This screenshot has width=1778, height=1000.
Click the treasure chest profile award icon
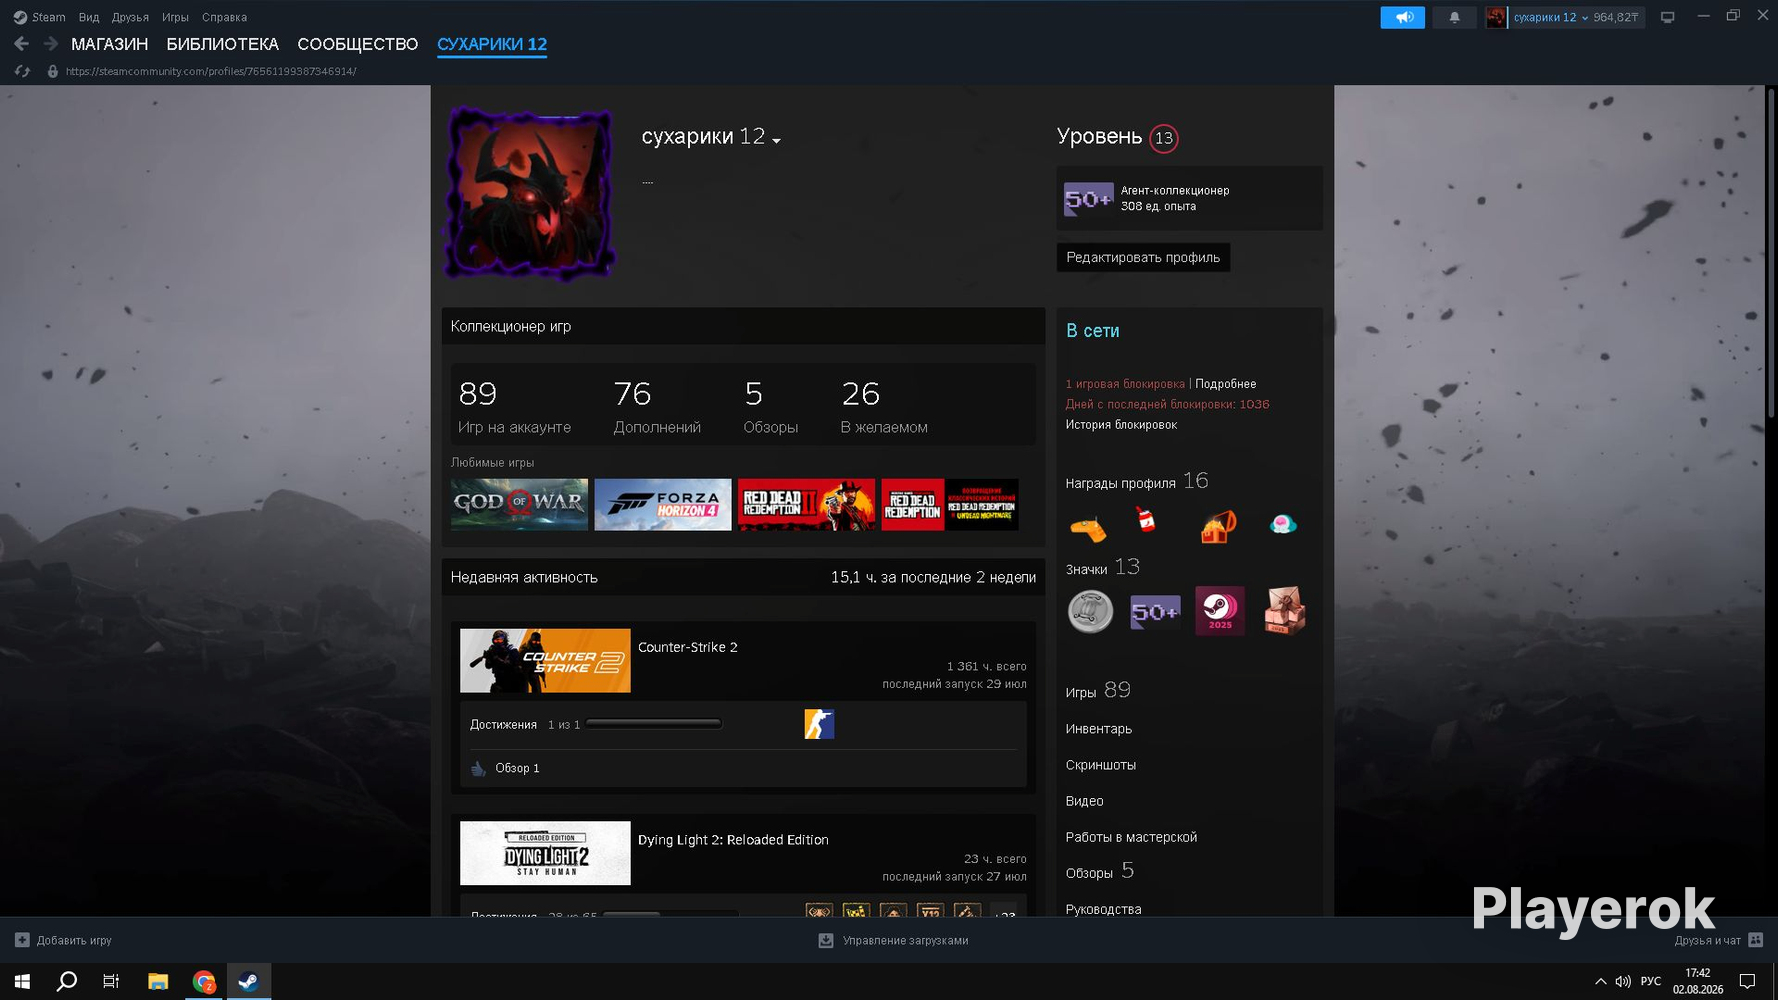(x=1218, y=525)
